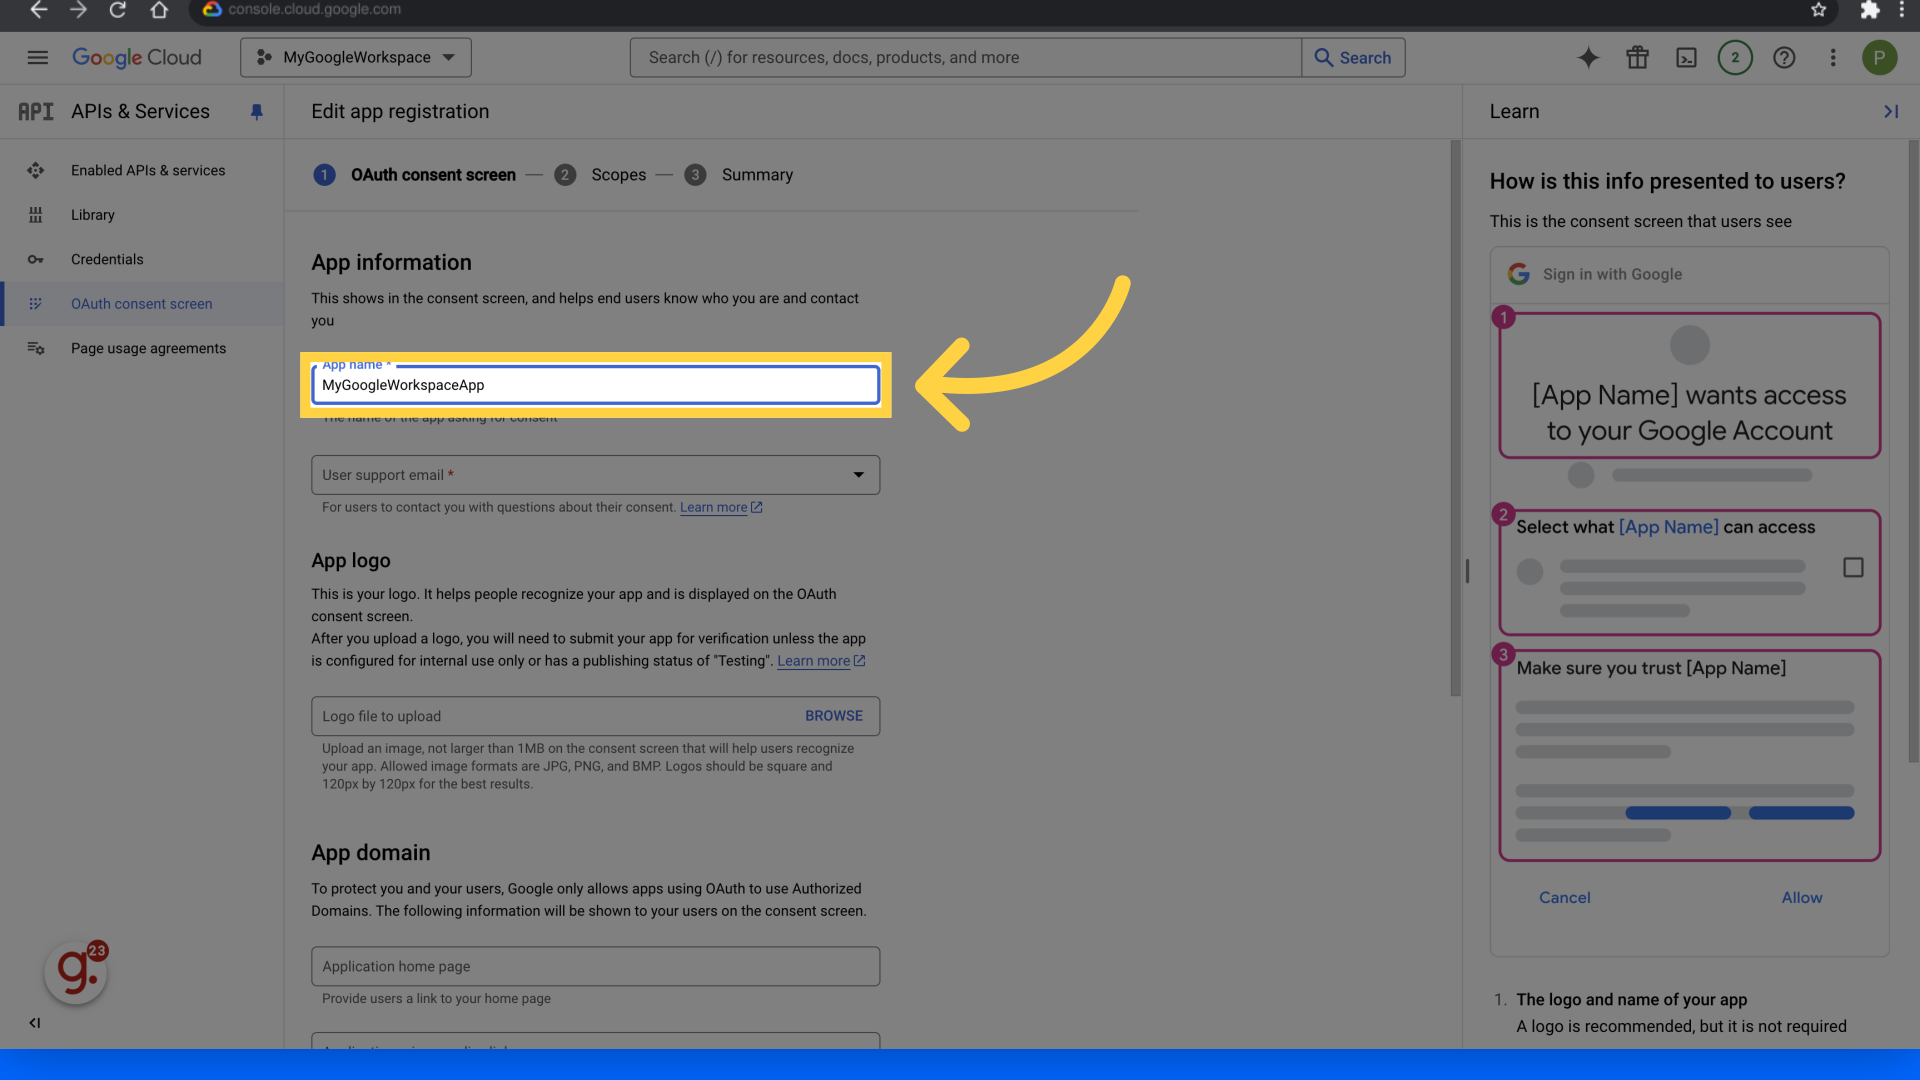Click the main form vertical scrollbar
The image size is (1920, 1080).
coord(1455,418)
